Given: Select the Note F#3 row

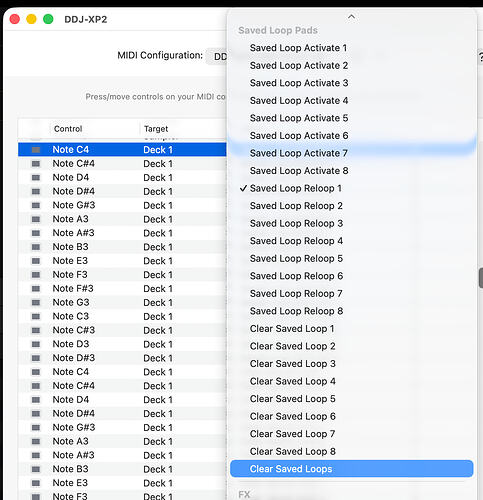Looking at the screenshot, I should 122,288.
